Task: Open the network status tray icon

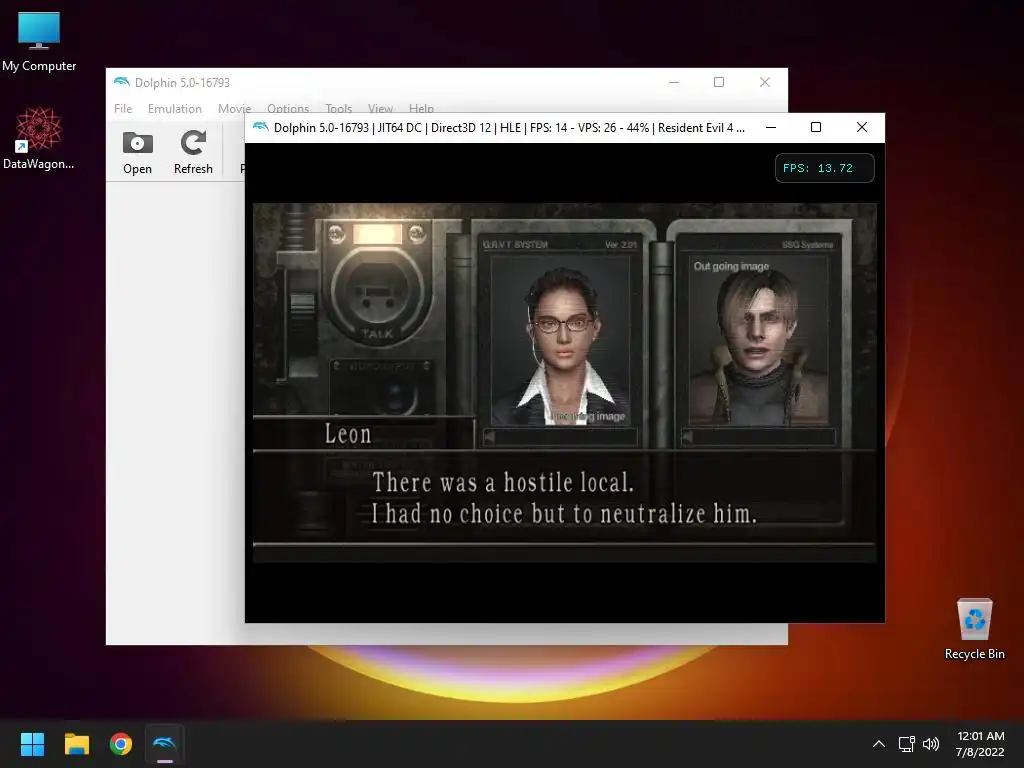Action: click(x=906, y=744)
